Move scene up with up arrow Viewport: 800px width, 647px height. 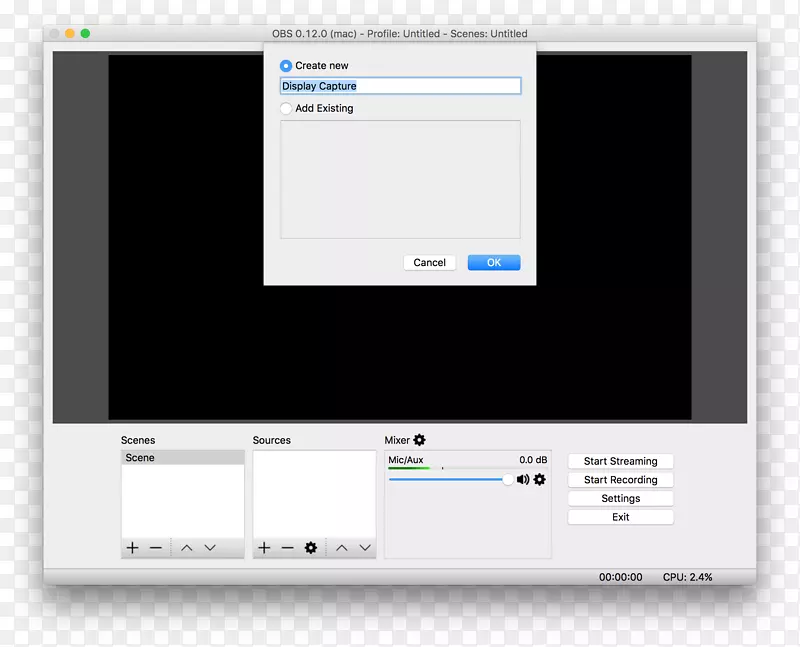tap(187, 548)
